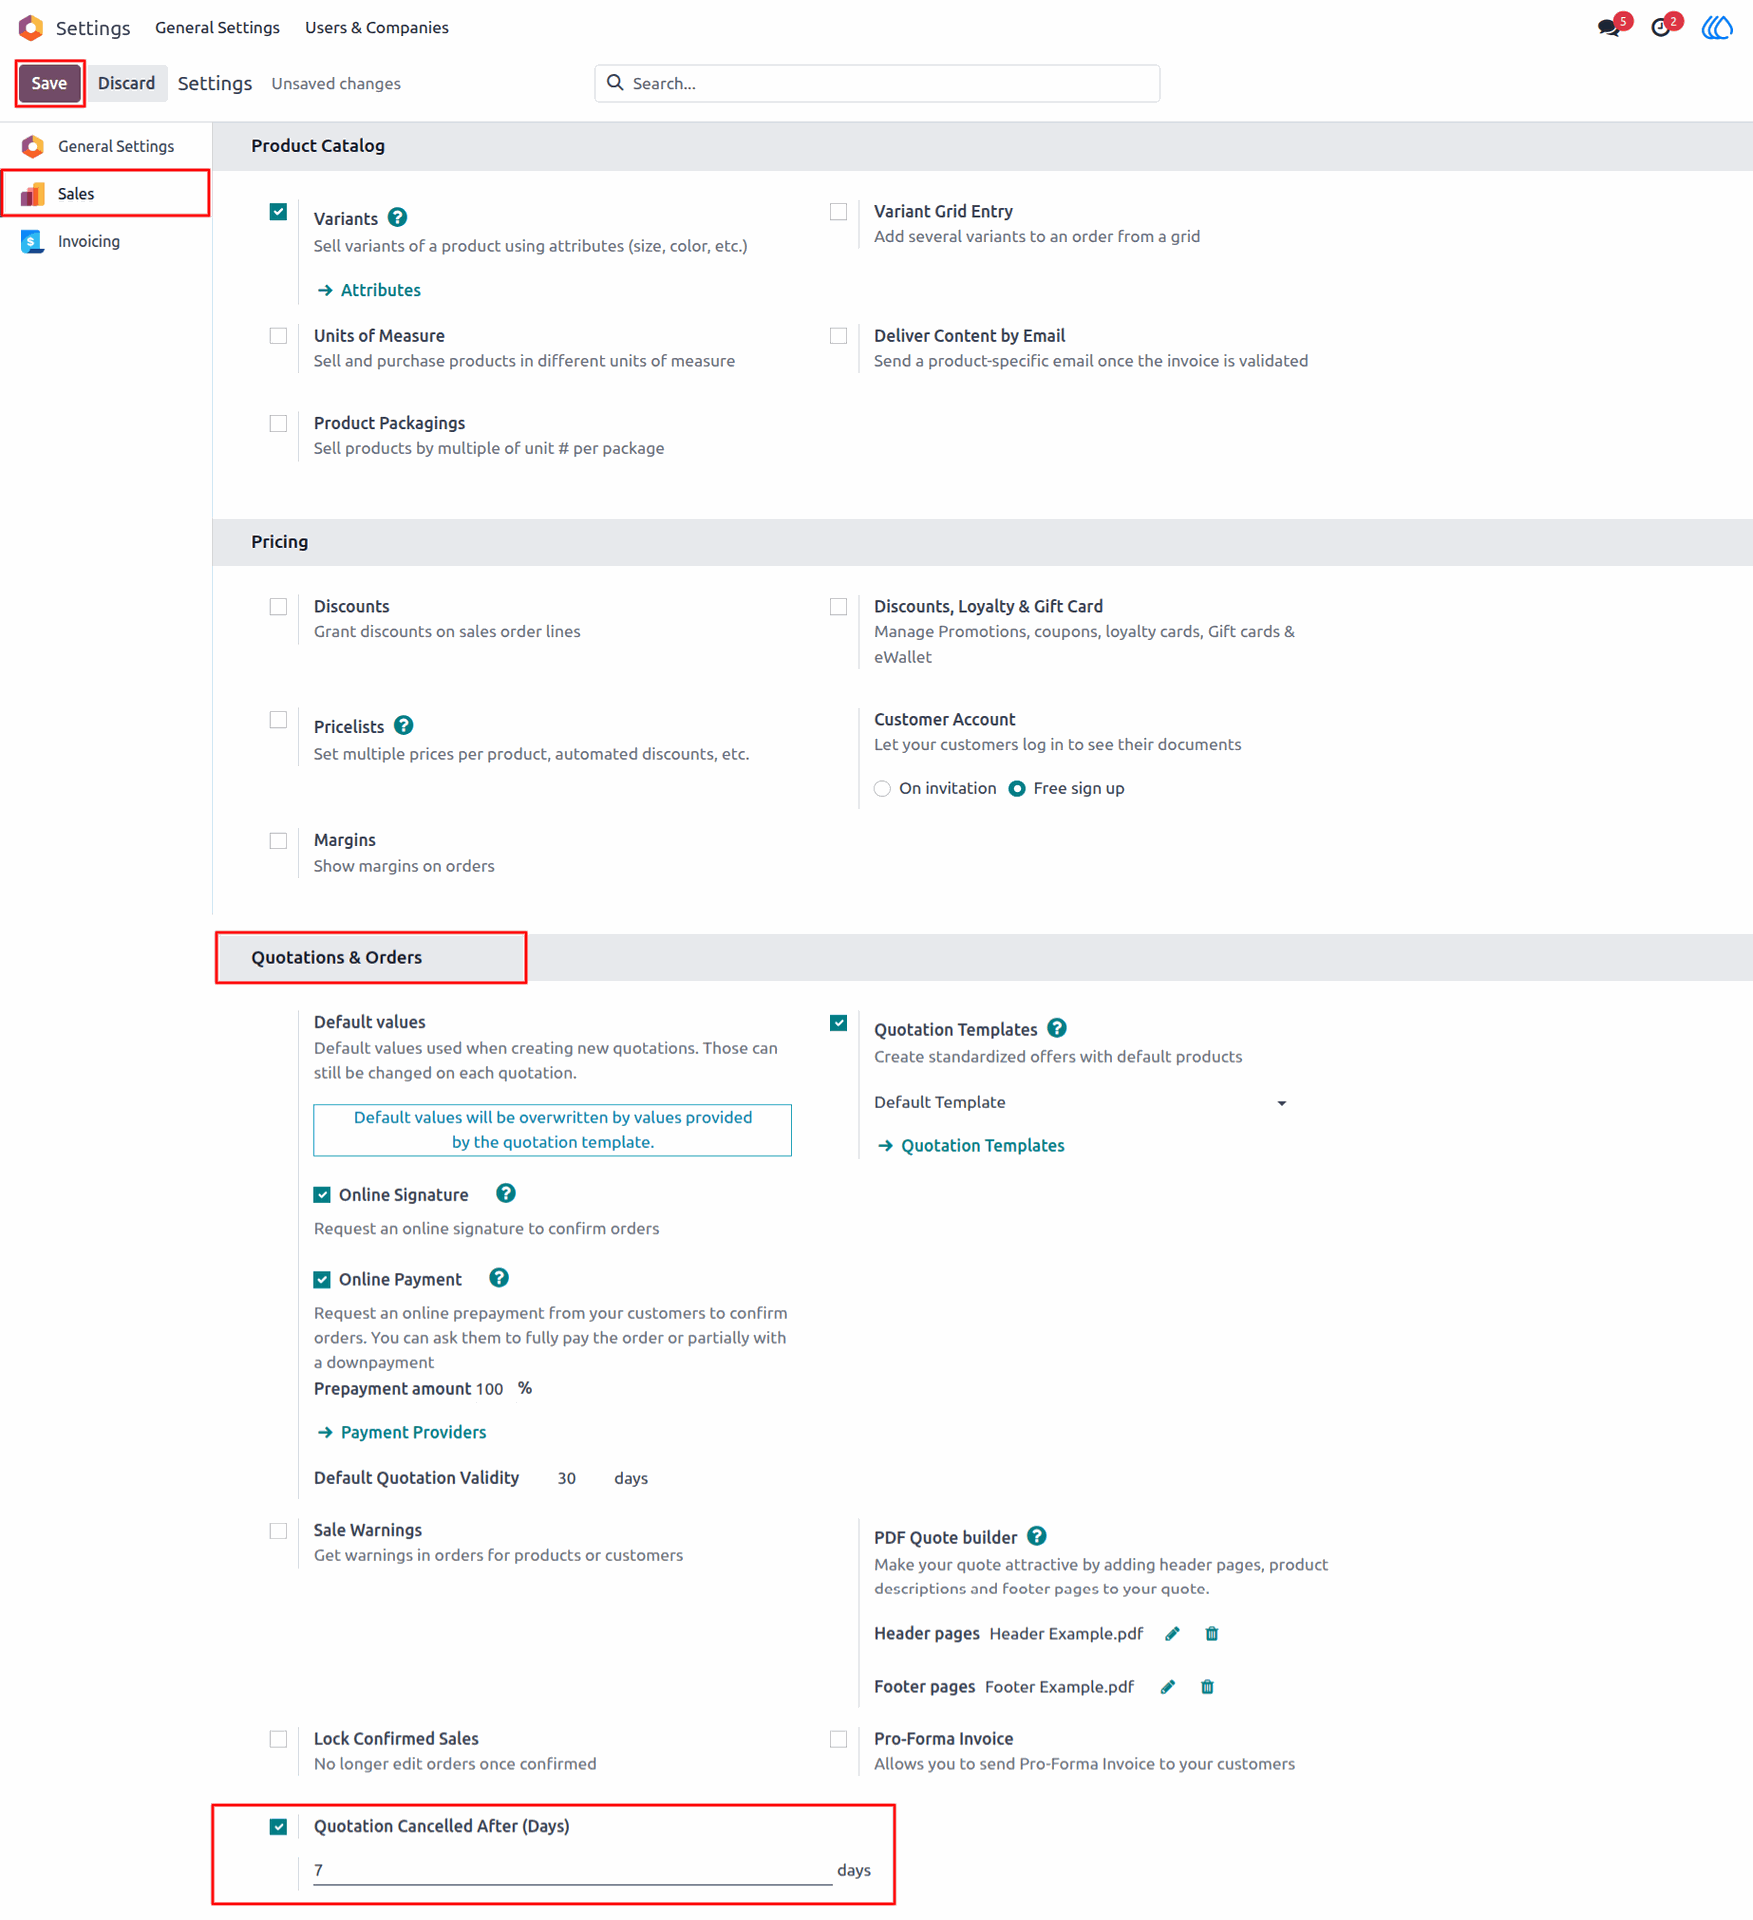
Task: Select Sales in the settings sidebar
Action: click(x=105, y=193)
